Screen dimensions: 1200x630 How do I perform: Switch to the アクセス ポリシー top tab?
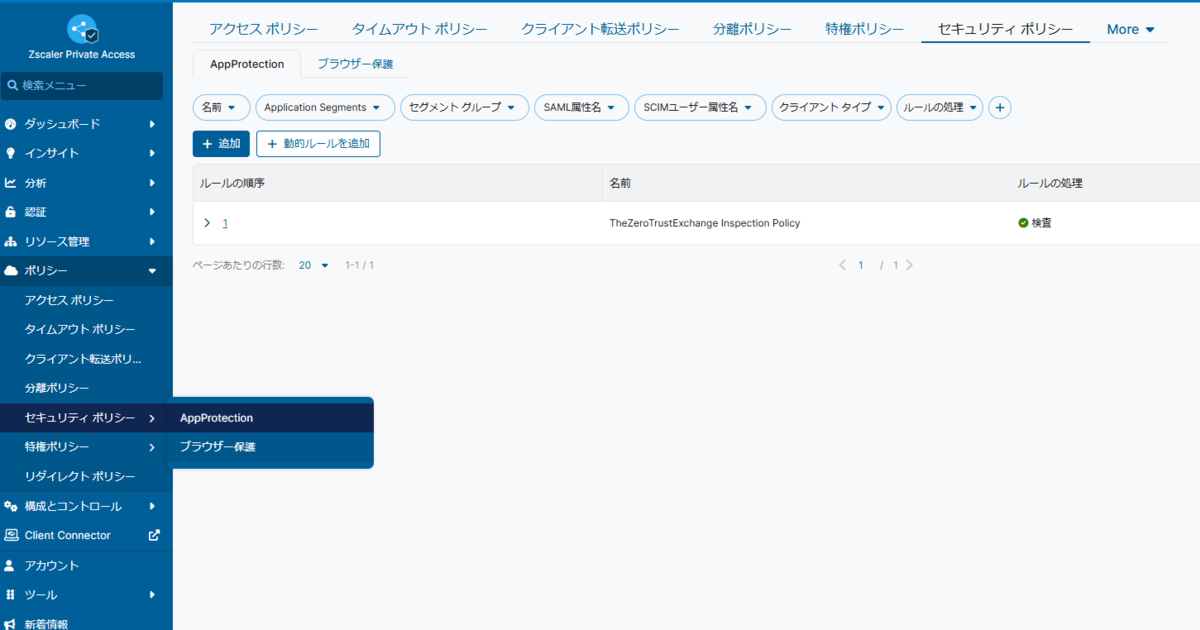(264, 29)
